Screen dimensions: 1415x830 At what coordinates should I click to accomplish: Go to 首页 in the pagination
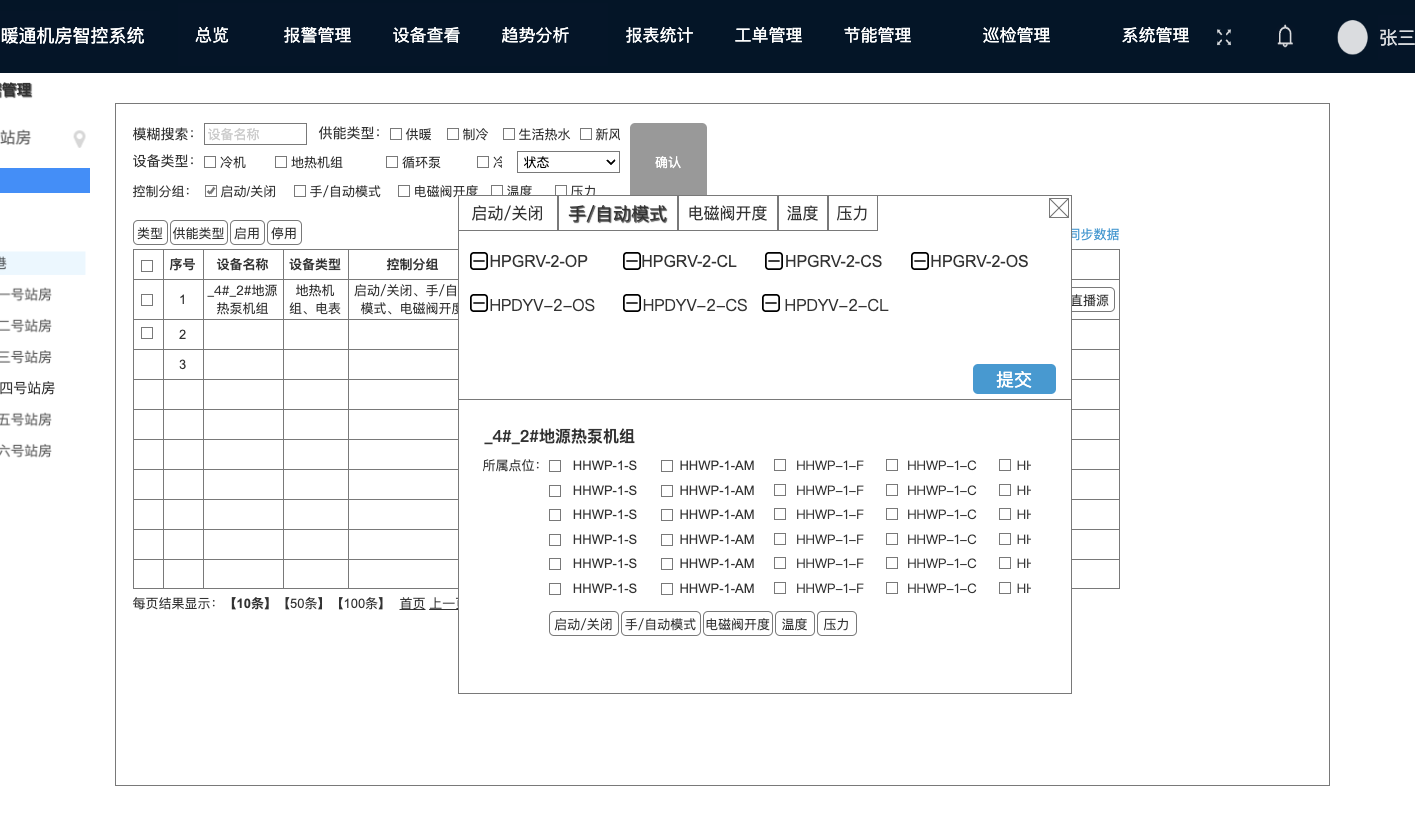click(x=412, y=603)
